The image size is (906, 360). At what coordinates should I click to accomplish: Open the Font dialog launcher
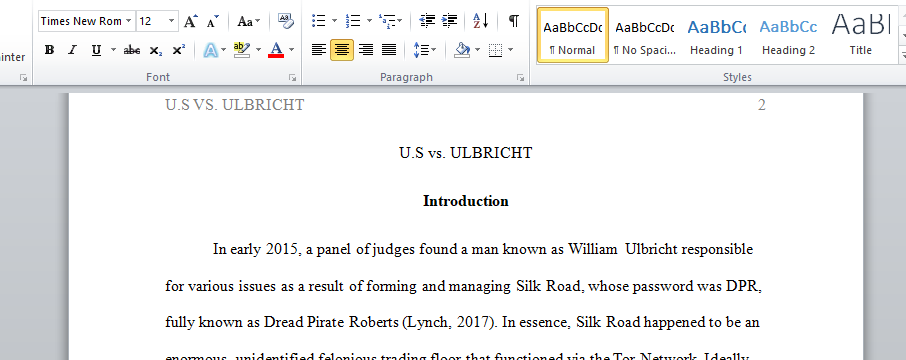(292, 77)
